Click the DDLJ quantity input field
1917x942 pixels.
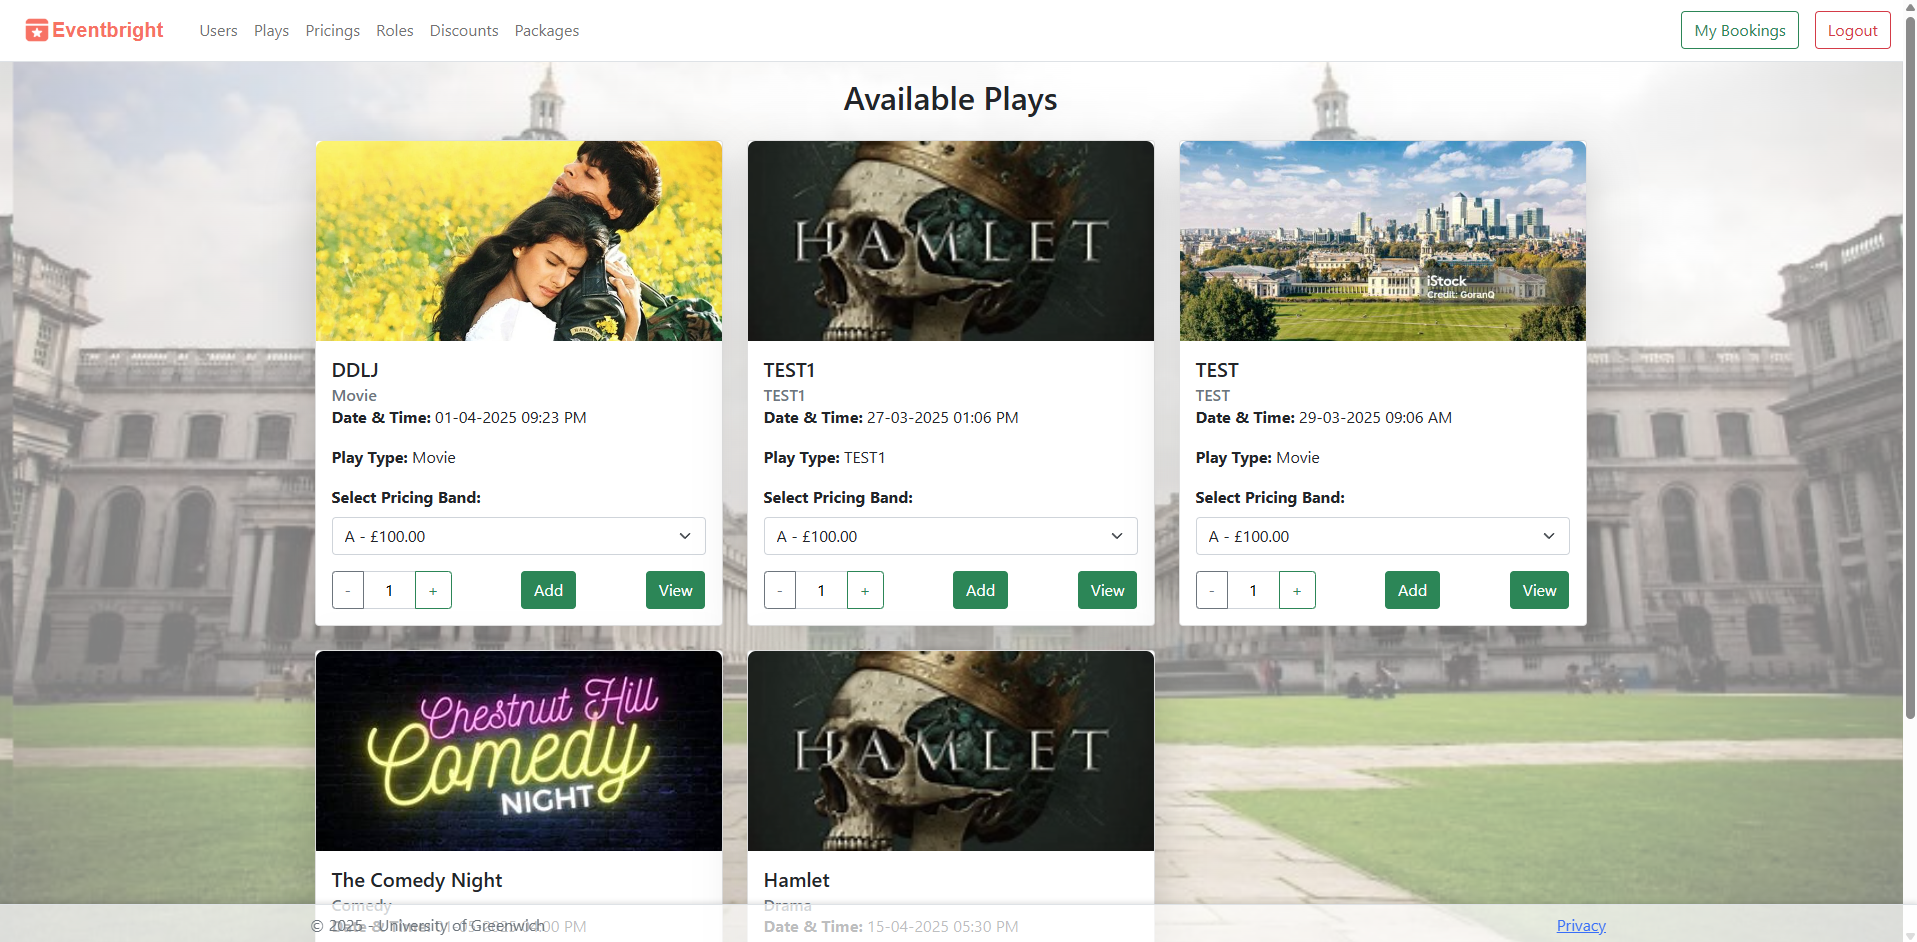(389, 589)
